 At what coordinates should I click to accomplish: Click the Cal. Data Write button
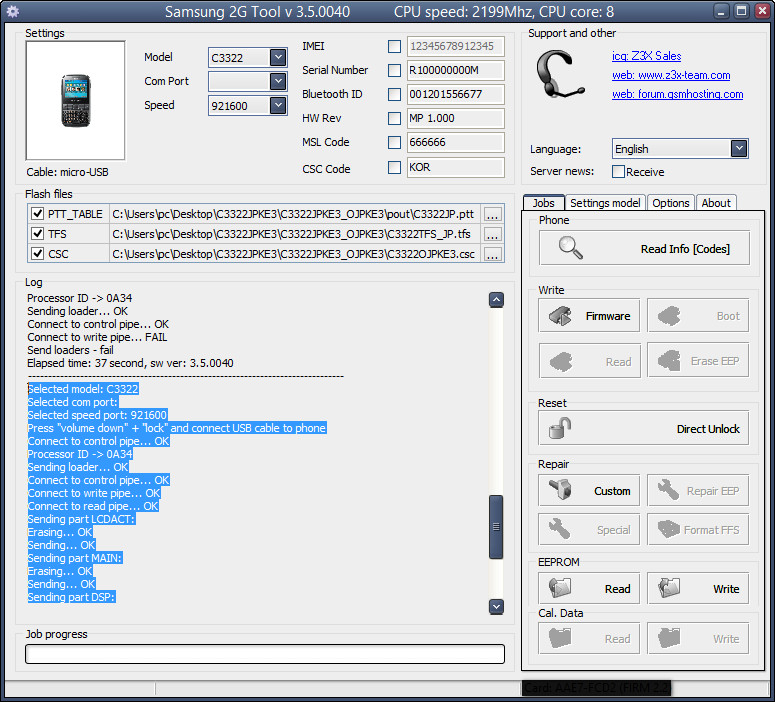698,638
